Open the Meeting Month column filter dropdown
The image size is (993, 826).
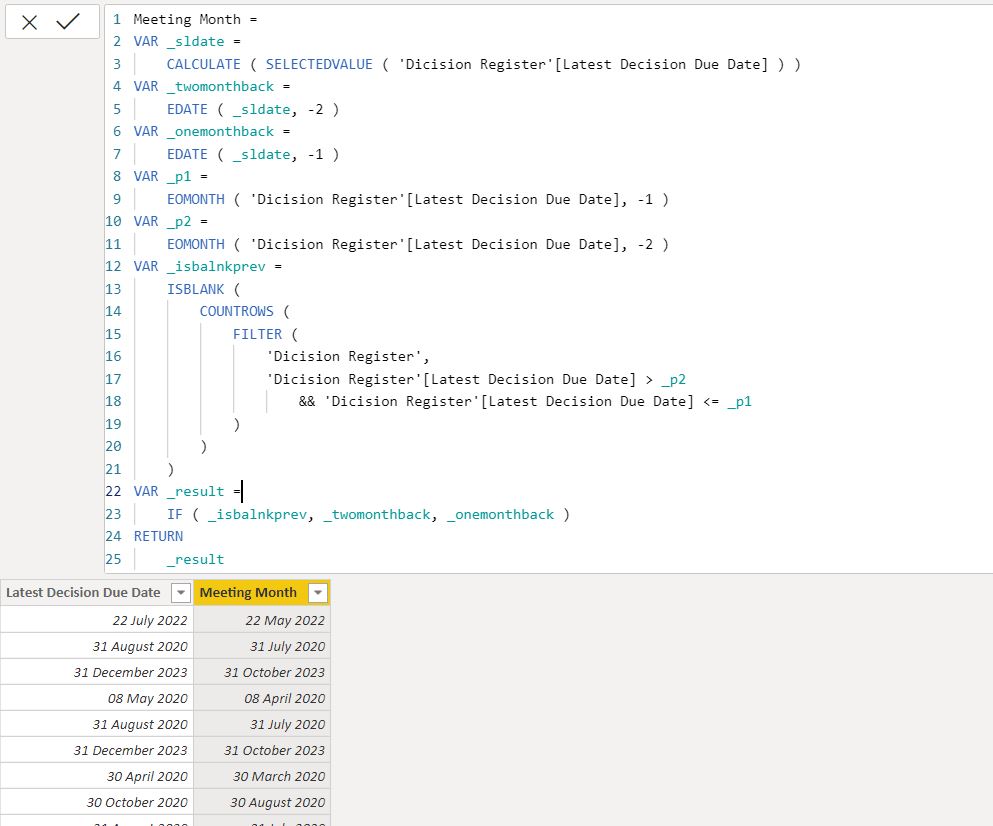point(318,593)
